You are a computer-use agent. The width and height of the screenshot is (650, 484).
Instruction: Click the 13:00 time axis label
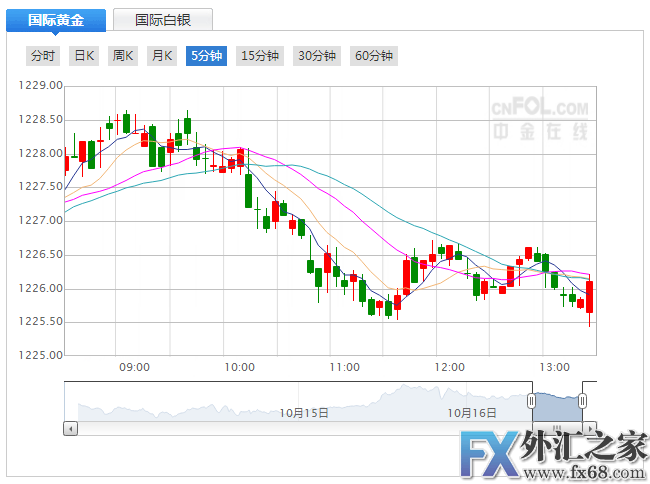(555, 367)
